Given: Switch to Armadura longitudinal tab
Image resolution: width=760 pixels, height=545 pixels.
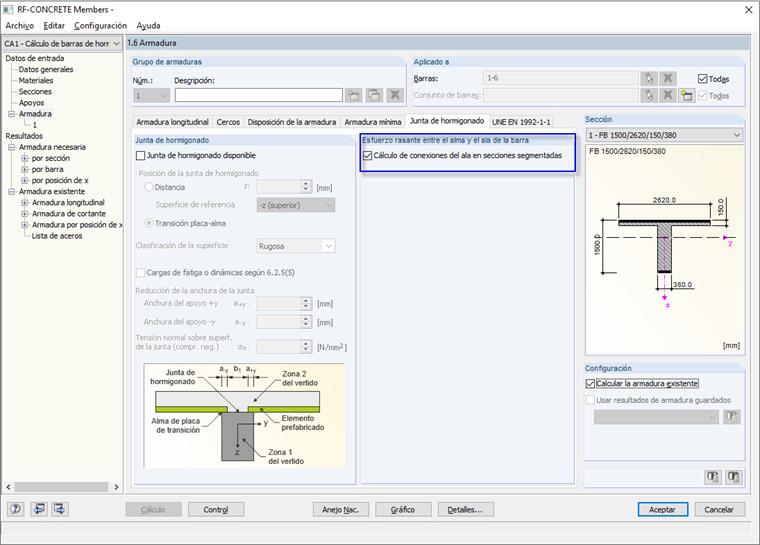Looking at the screenshot, I should 172,122.
